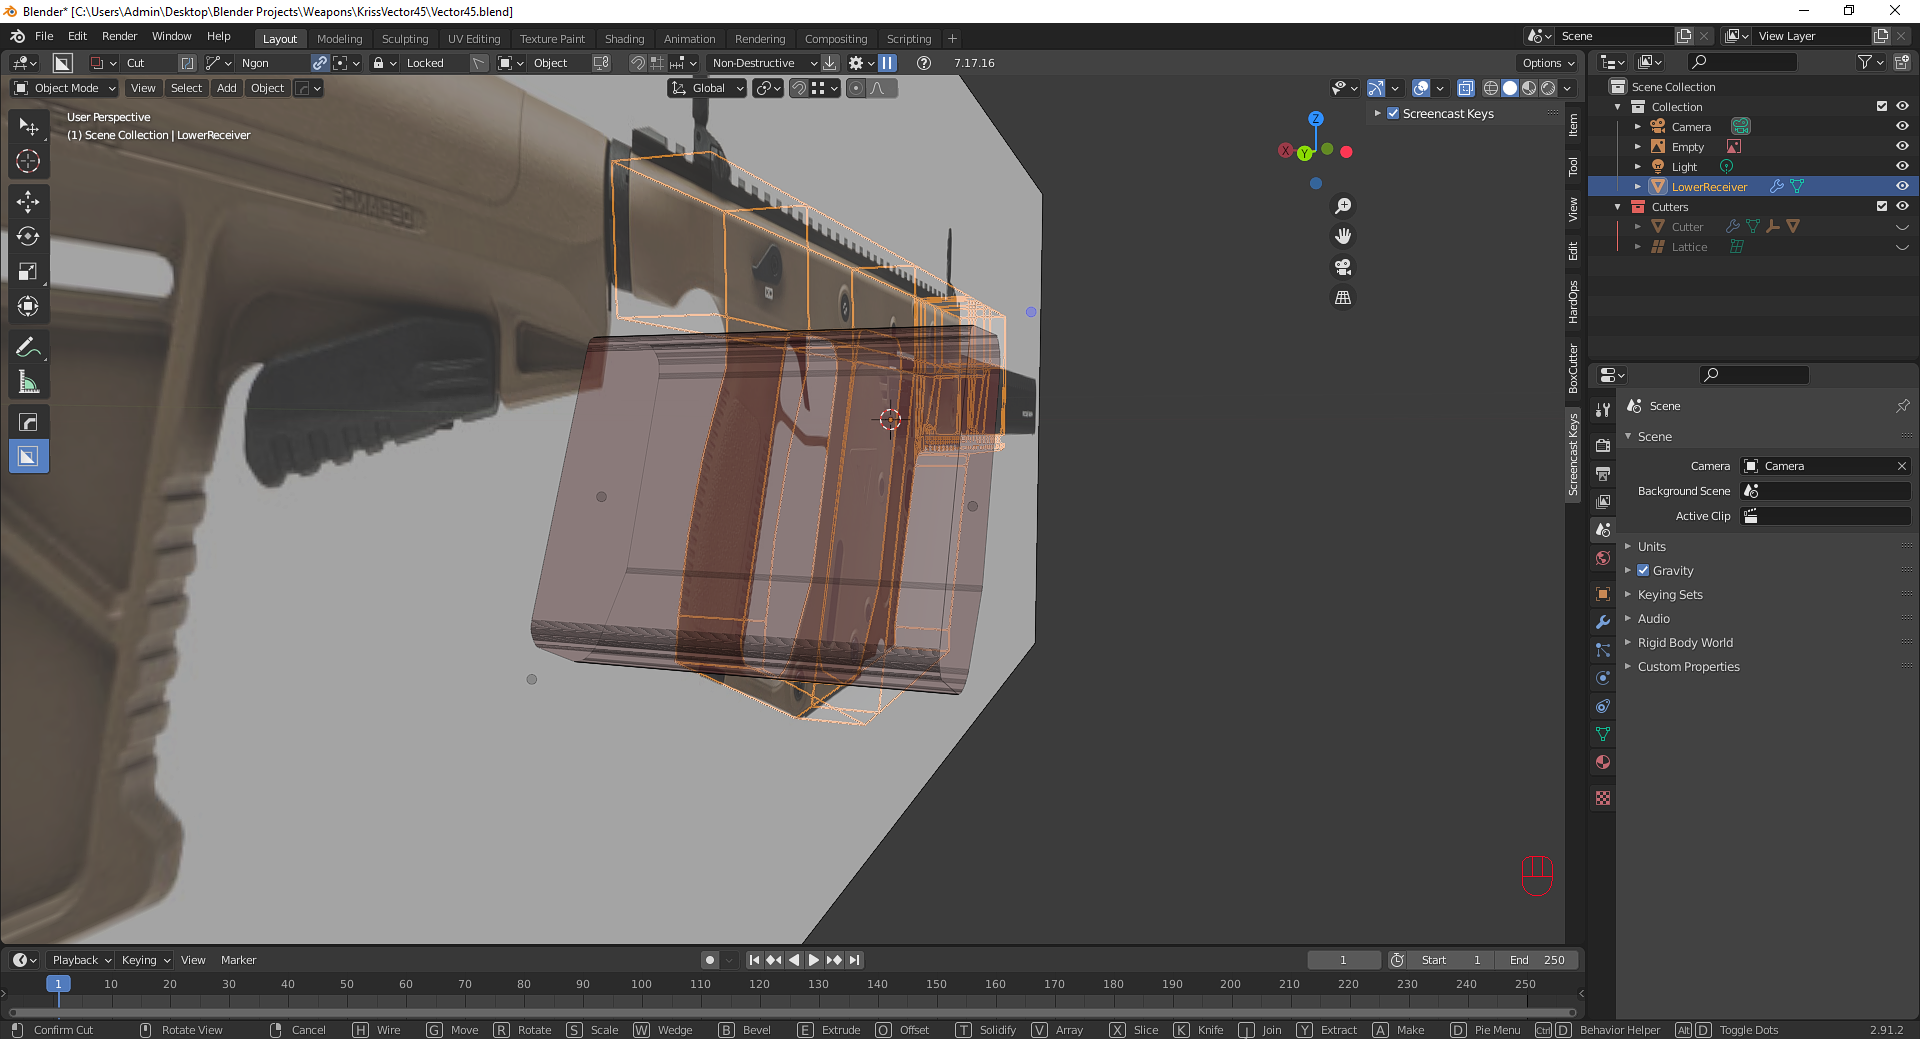The height and width of the screenshot is (1039, 1920).
Task: Toggle visibility of the Empty object
Action: [1902, 147]
